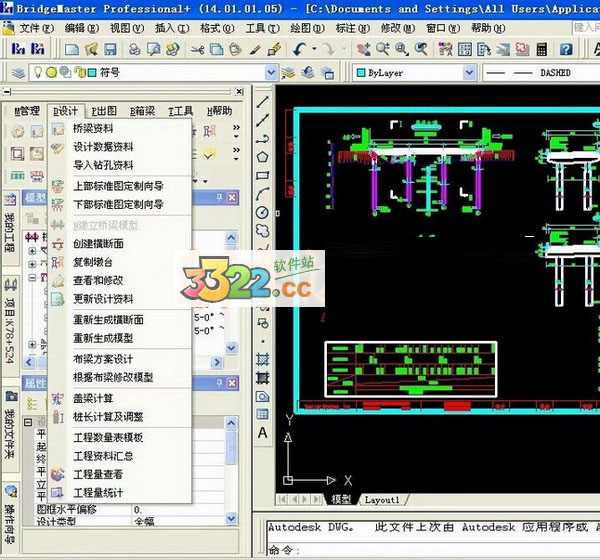The height and width of the screenshot is (559, 600).
Task: Choose 桥梁资料 from the design menu
Action: click(x=93, y=129)
